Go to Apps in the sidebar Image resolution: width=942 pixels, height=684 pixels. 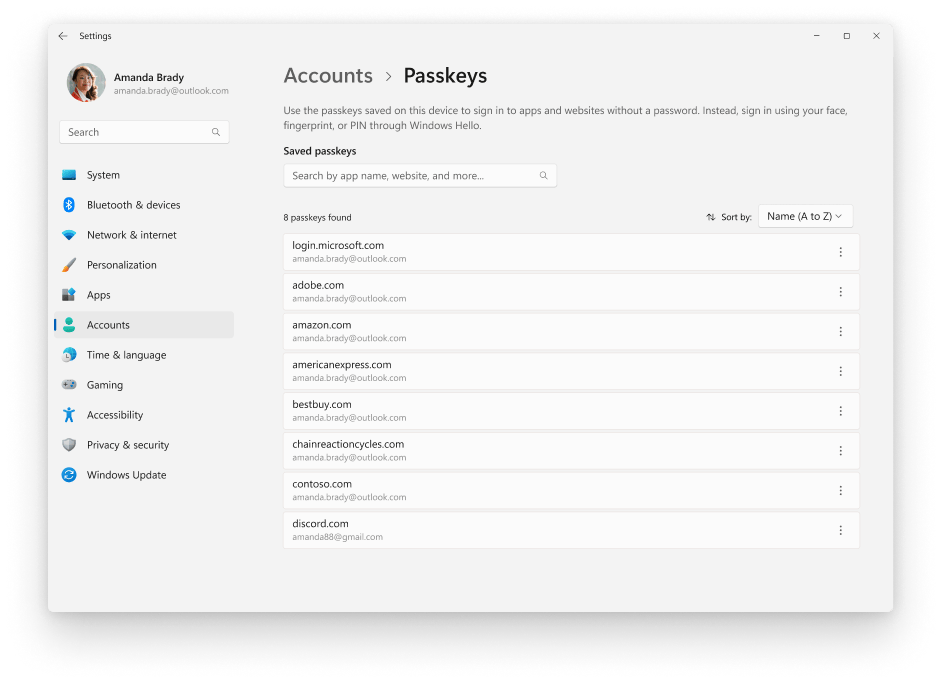[99, 295]
